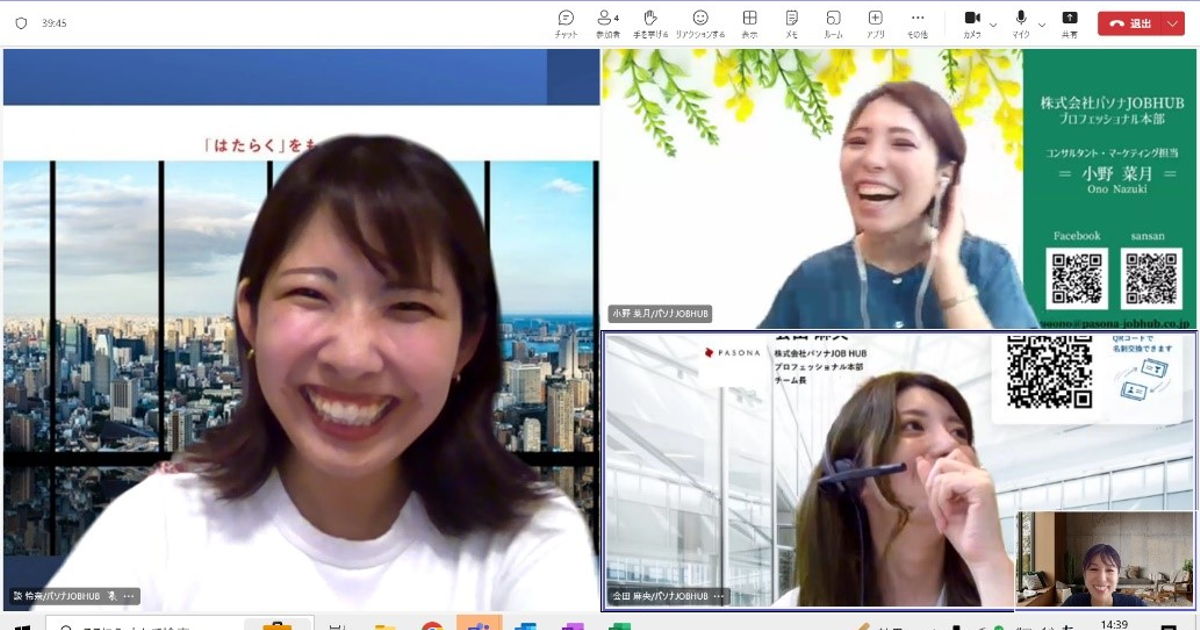
Task: Raise your hand with 手を挙げる
Action: [650, 24]
